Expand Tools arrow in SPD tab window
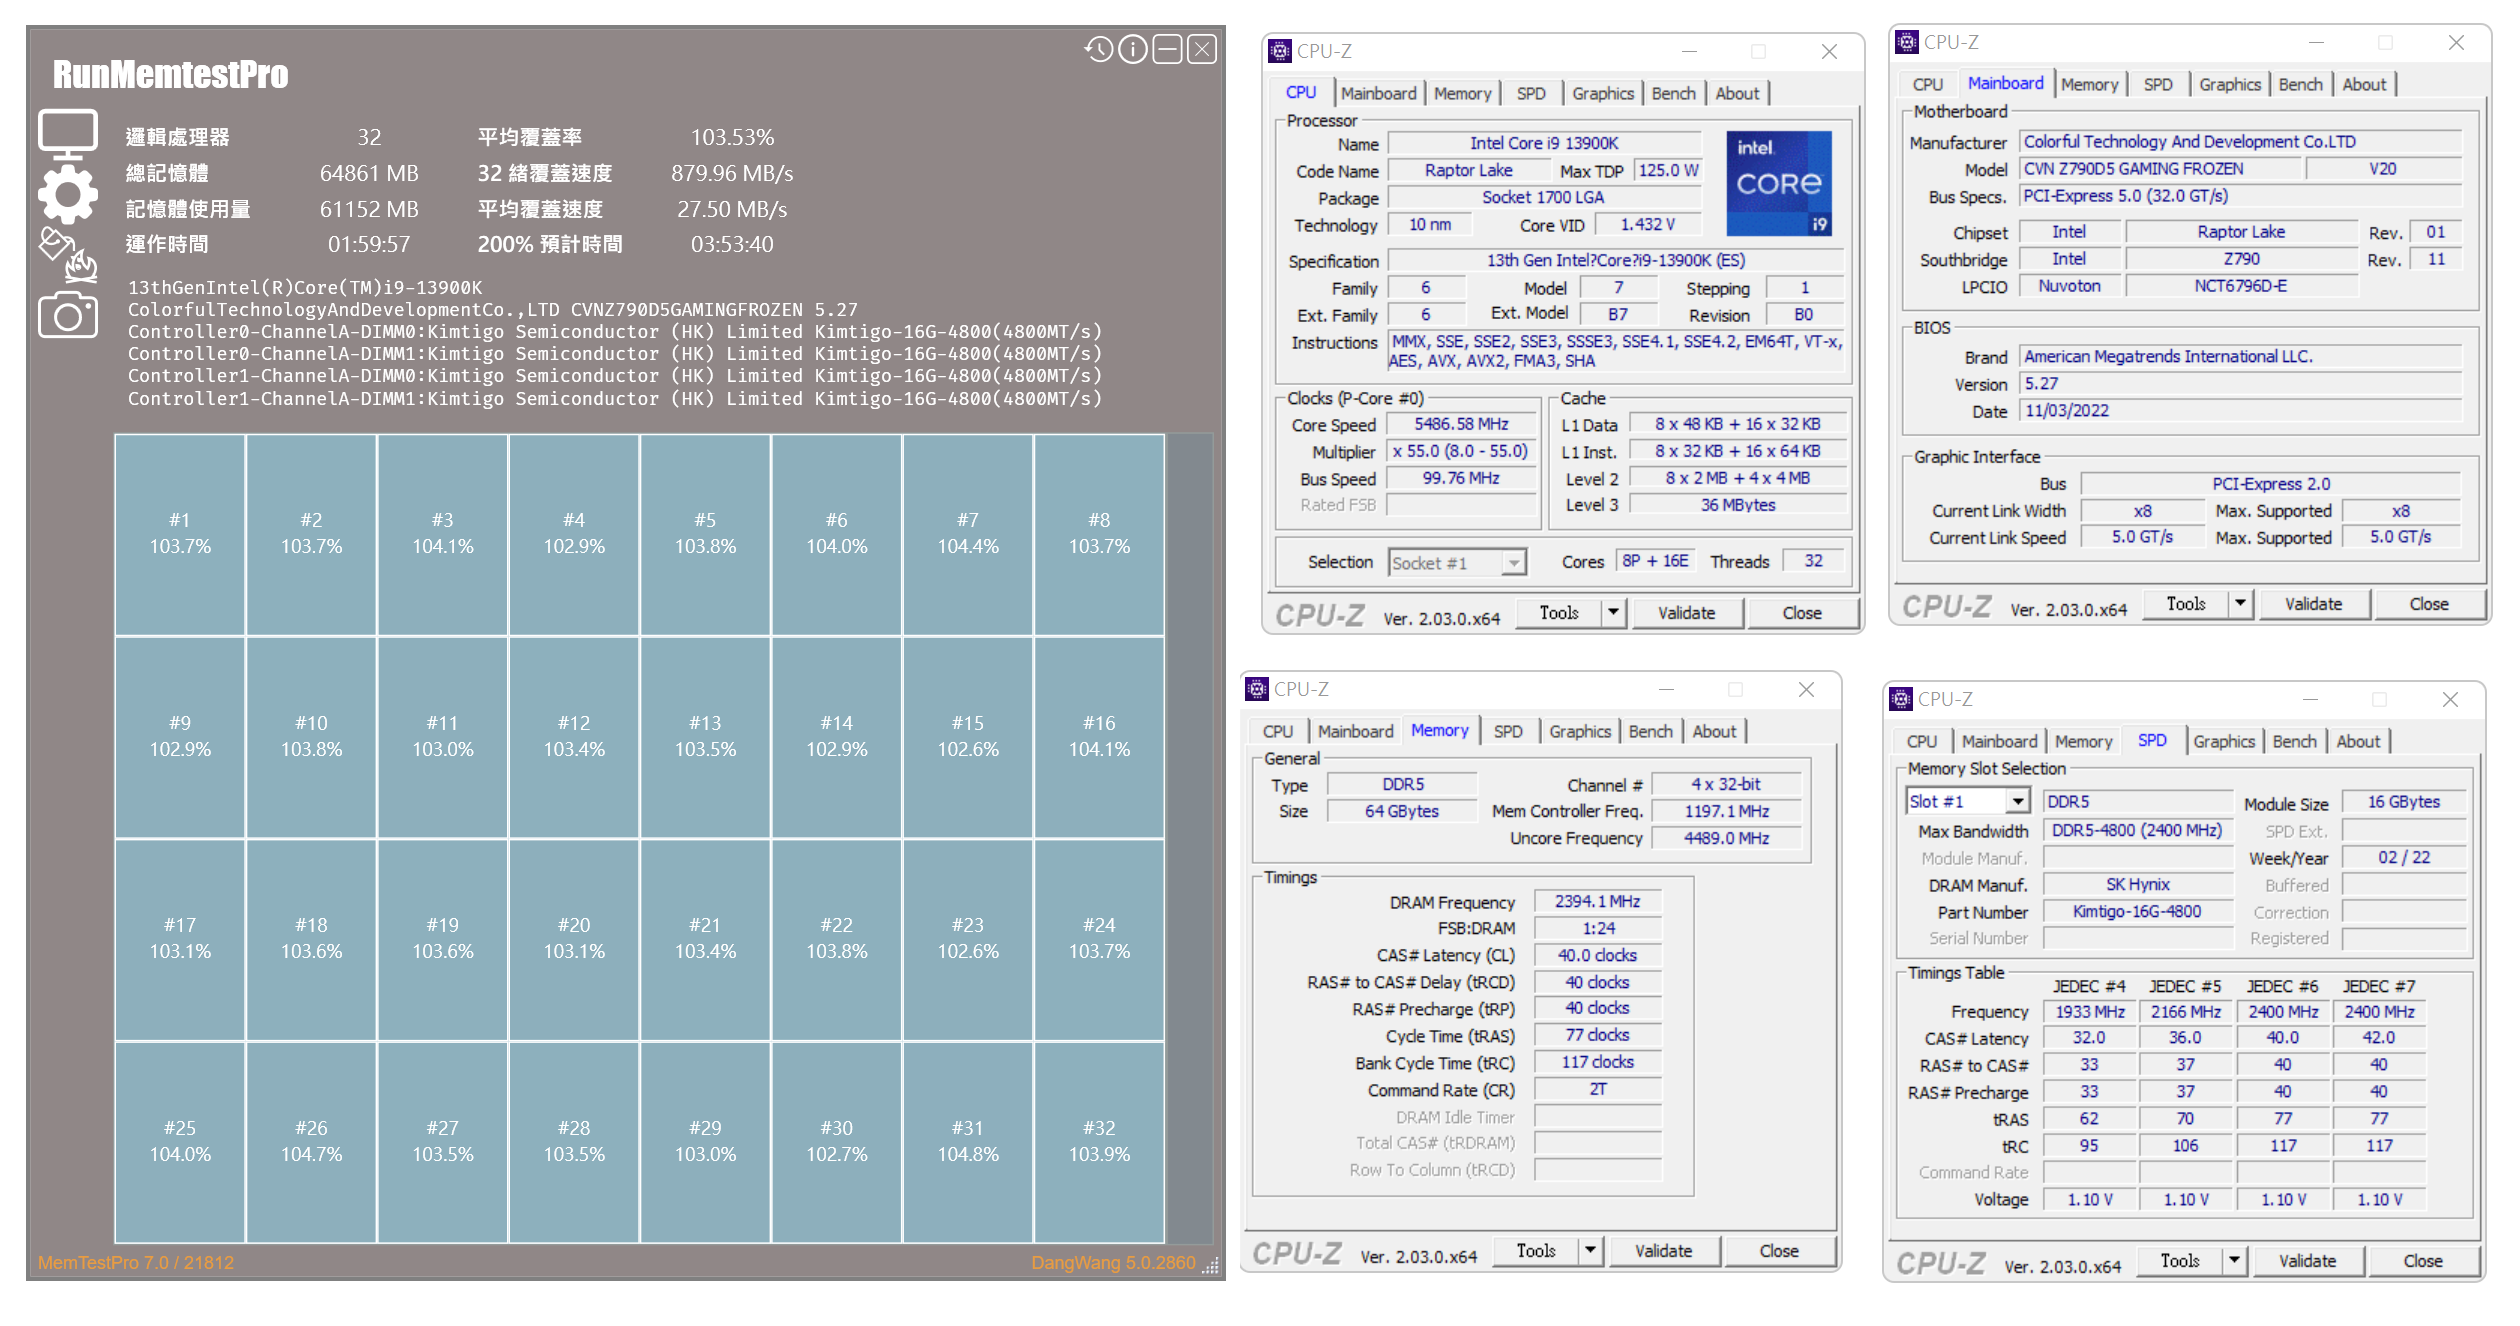This screenshot has height=1326, width=2520. tap(2233, 1261)
